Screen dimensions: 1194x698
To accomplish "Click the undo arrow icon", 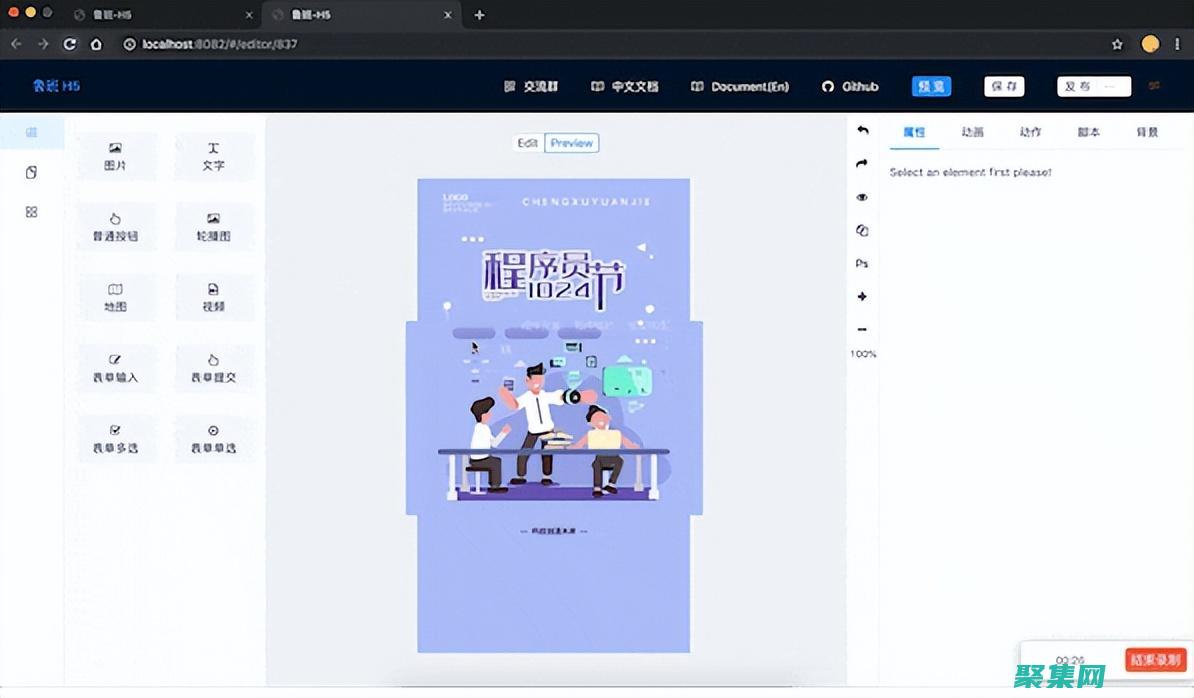I will point(862,131).
